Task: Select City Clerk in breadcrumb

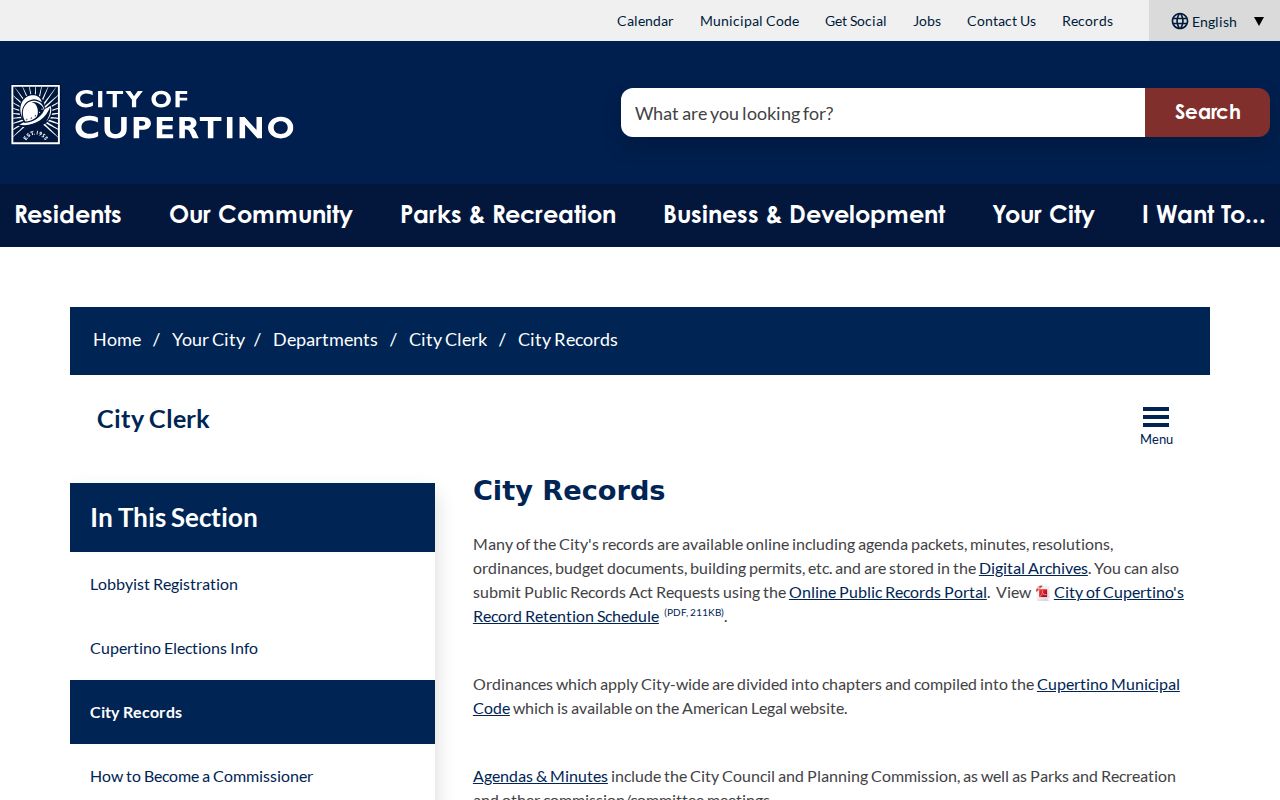Action: pyautogui.click(x=448, y=340)
